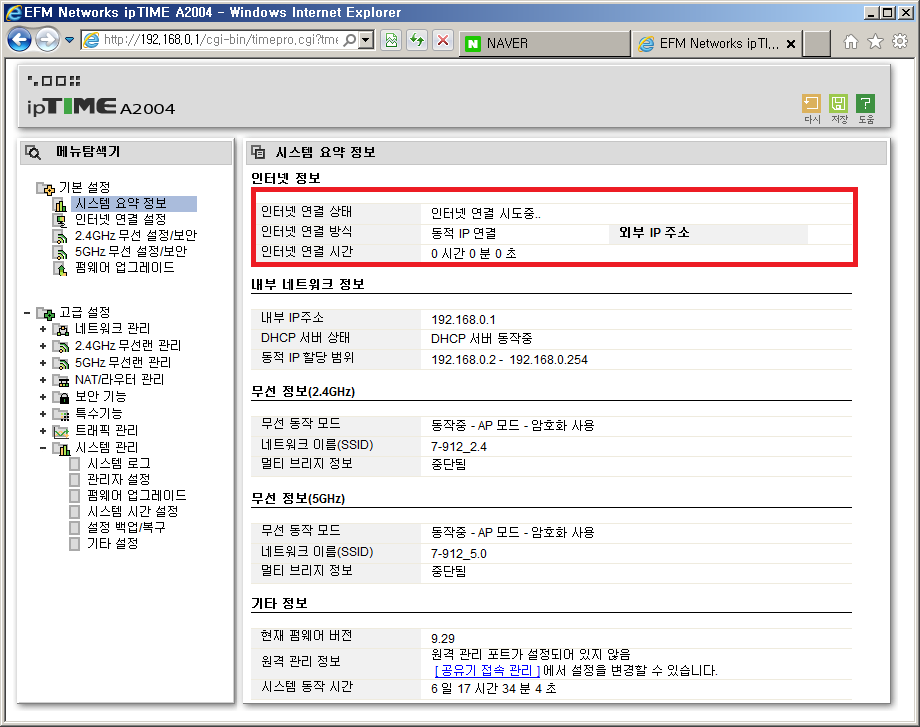Viewport: 920px width, 727px height.
Task: Close the EFM Networks ipTIME tab
Action: click(791, 43)
